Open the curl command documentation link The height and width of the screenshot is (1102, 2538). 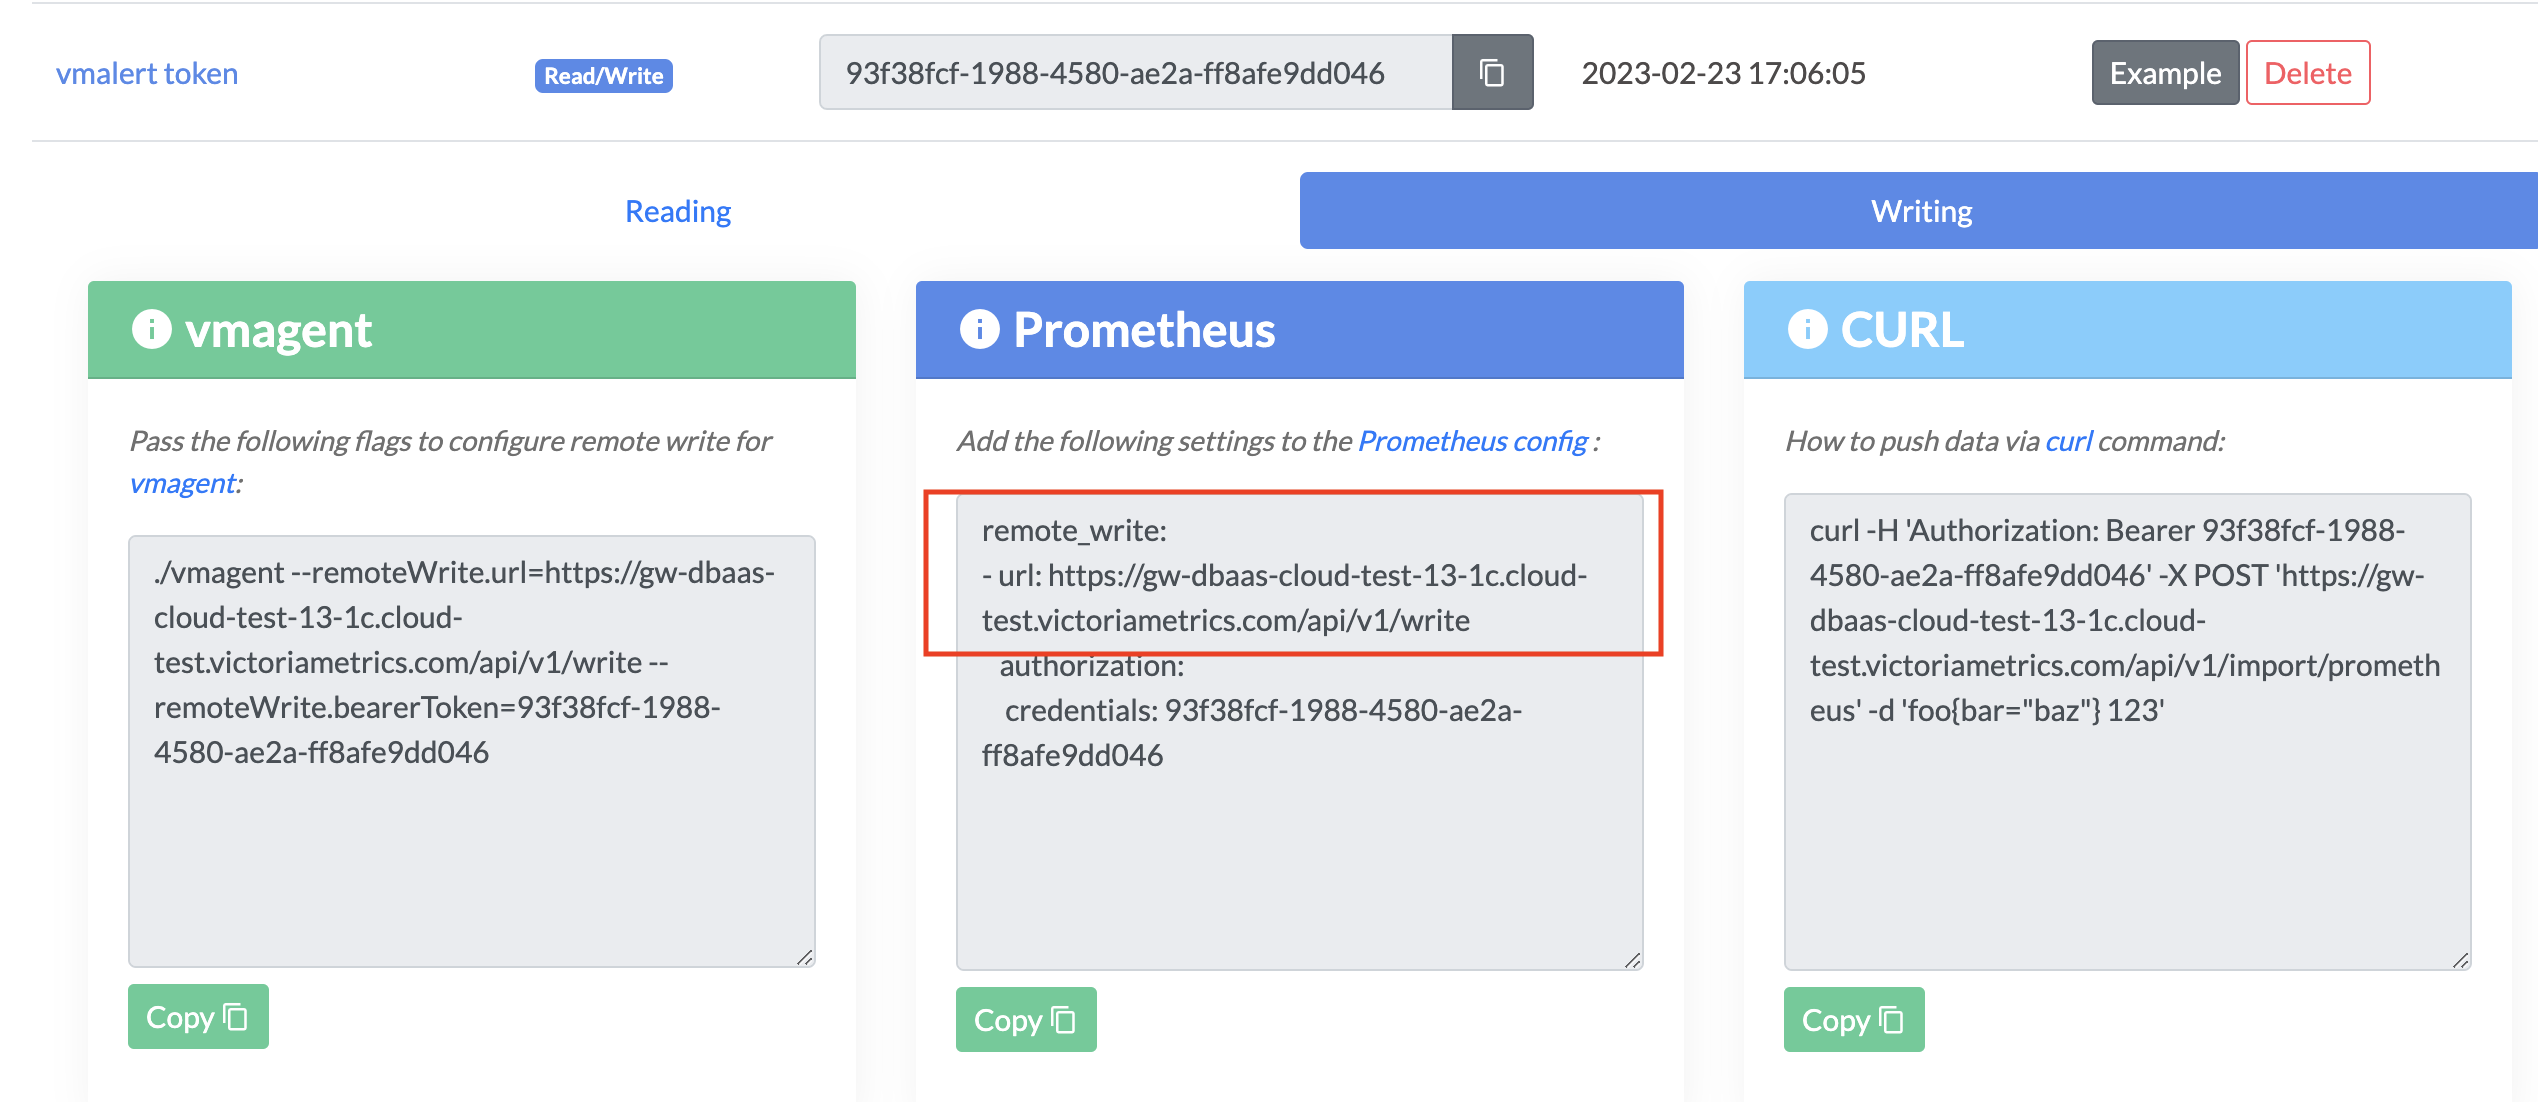pyautogui.click(x=2069, y=440)
